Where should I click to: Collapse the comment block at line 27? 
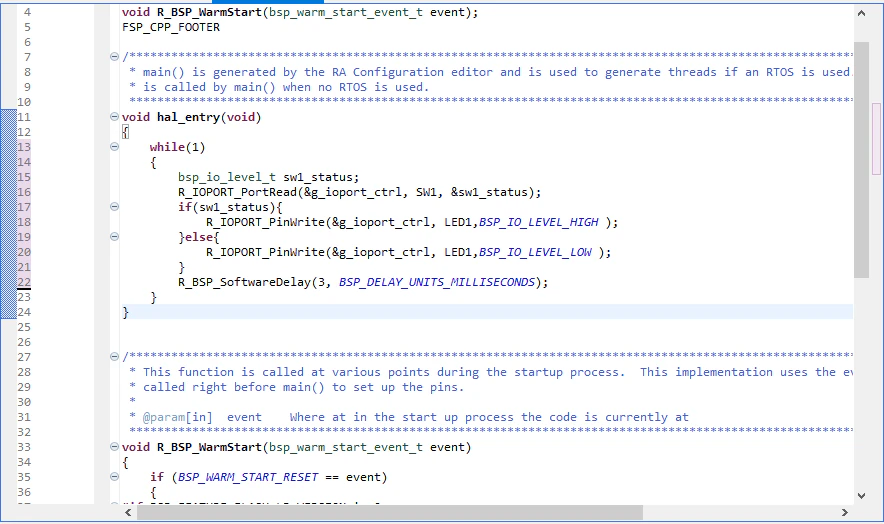point(114,356)
